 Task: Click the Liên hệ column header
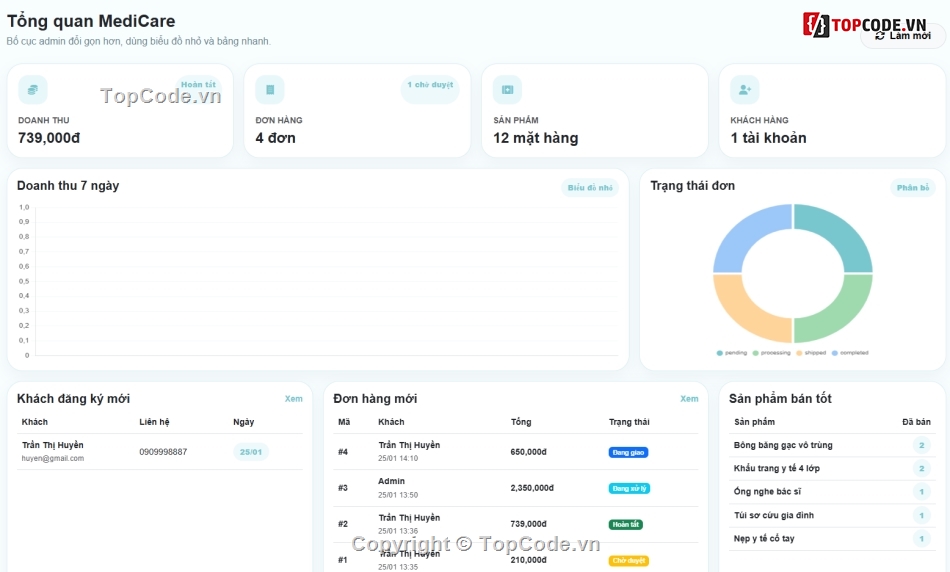click(x=154, y=422)
